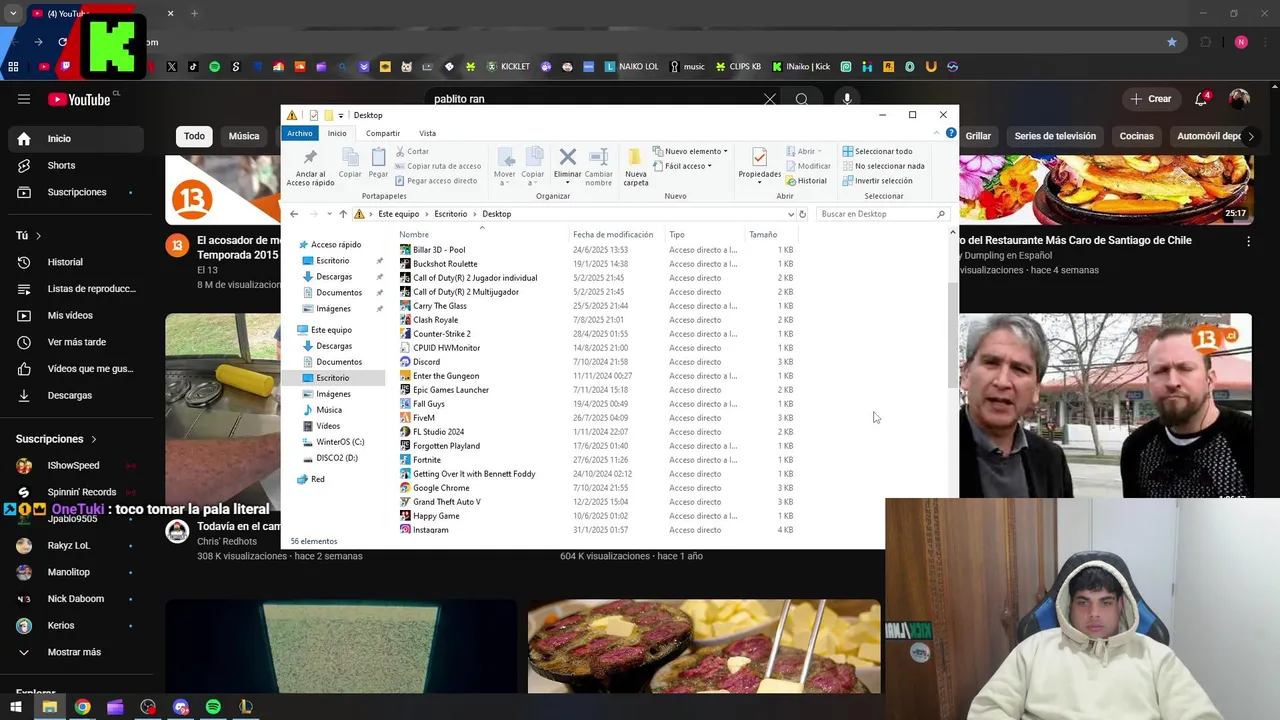Sort by Fecha de modificación column
1280x720 pixels.
point(613,235)
